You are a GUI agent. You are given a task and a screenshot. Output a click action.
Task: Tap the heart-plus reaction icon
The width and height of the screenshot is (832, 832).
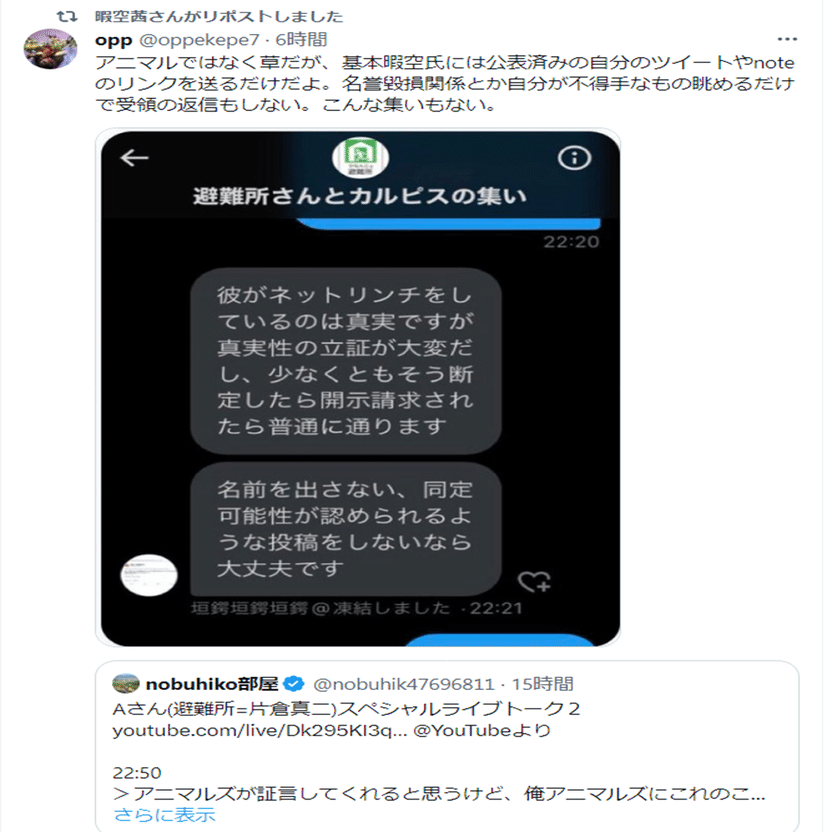pyautogui.click(x=534, y=582)
